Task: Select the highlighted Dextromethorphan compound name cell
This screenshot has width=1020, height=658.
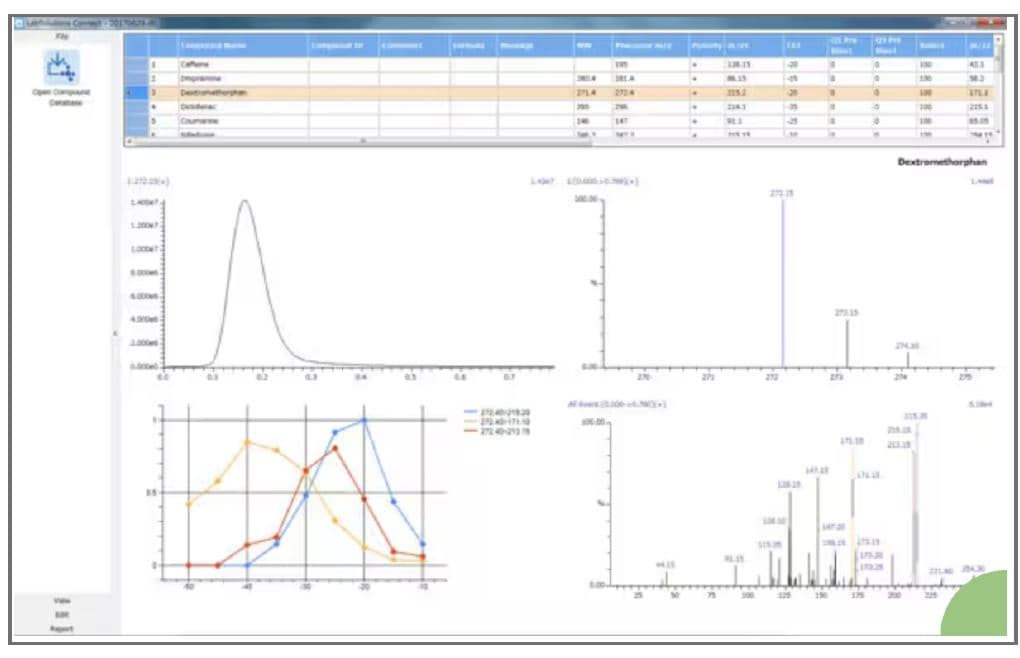Action: tap(243, 93)
